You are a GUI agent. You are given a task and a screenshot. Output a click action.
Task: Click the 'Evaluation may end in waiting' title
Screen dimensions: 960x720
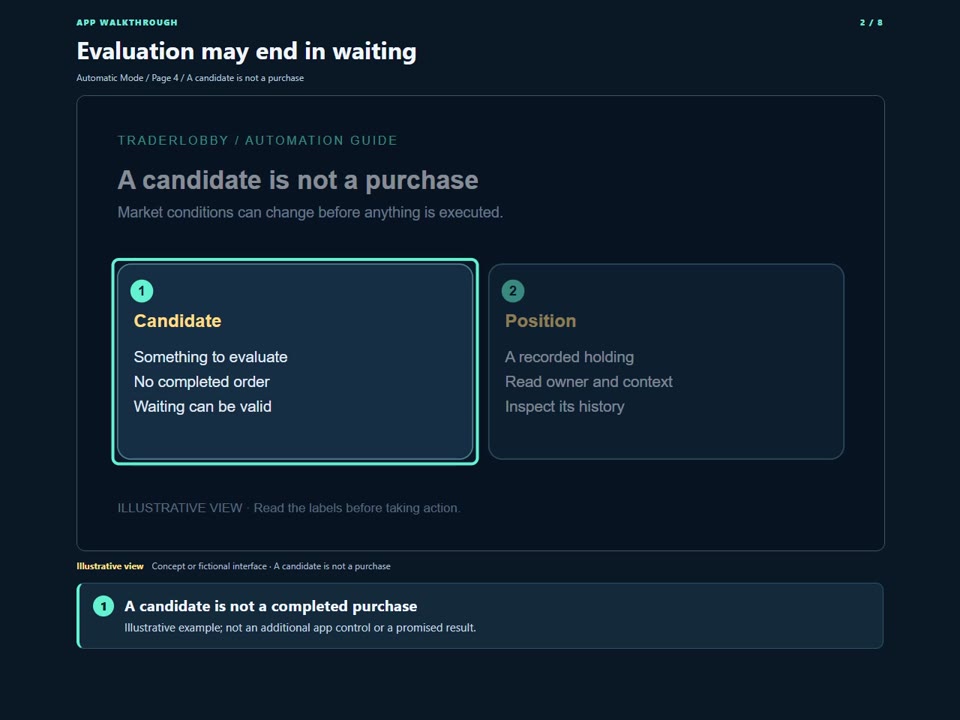246,51
